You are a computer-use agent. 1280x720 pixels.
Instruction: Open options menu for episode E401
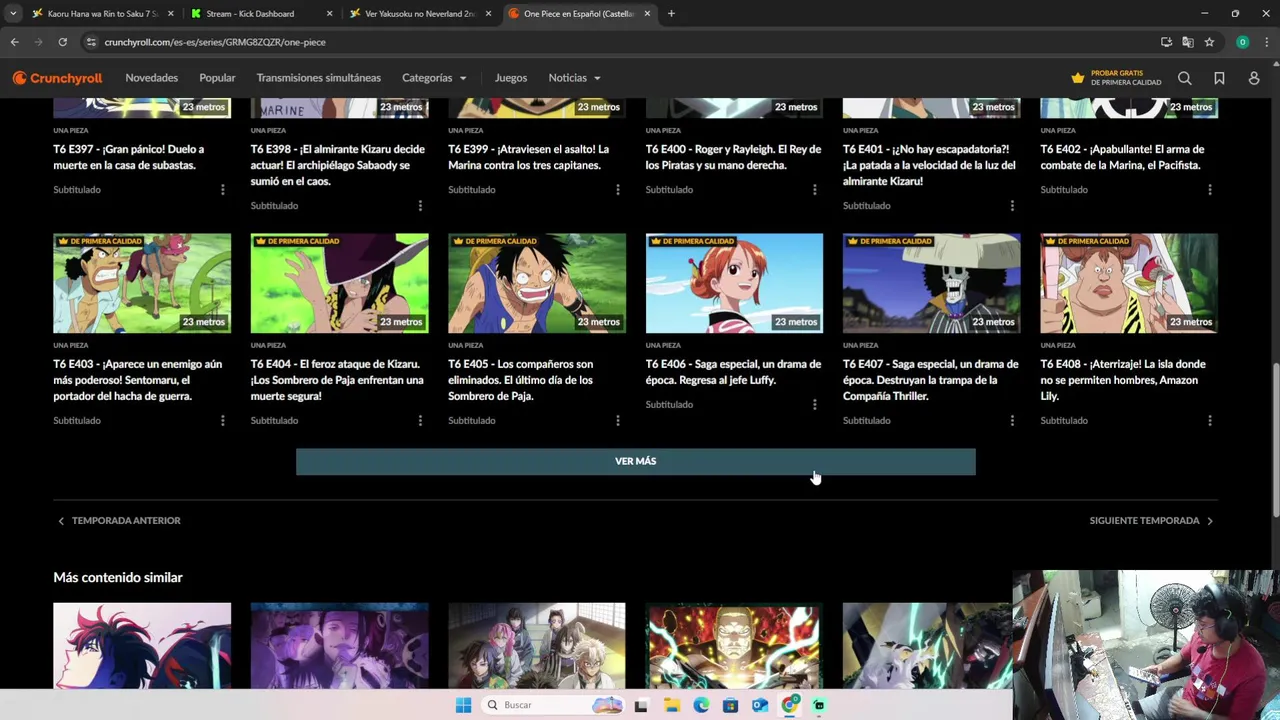point(1012,206)
